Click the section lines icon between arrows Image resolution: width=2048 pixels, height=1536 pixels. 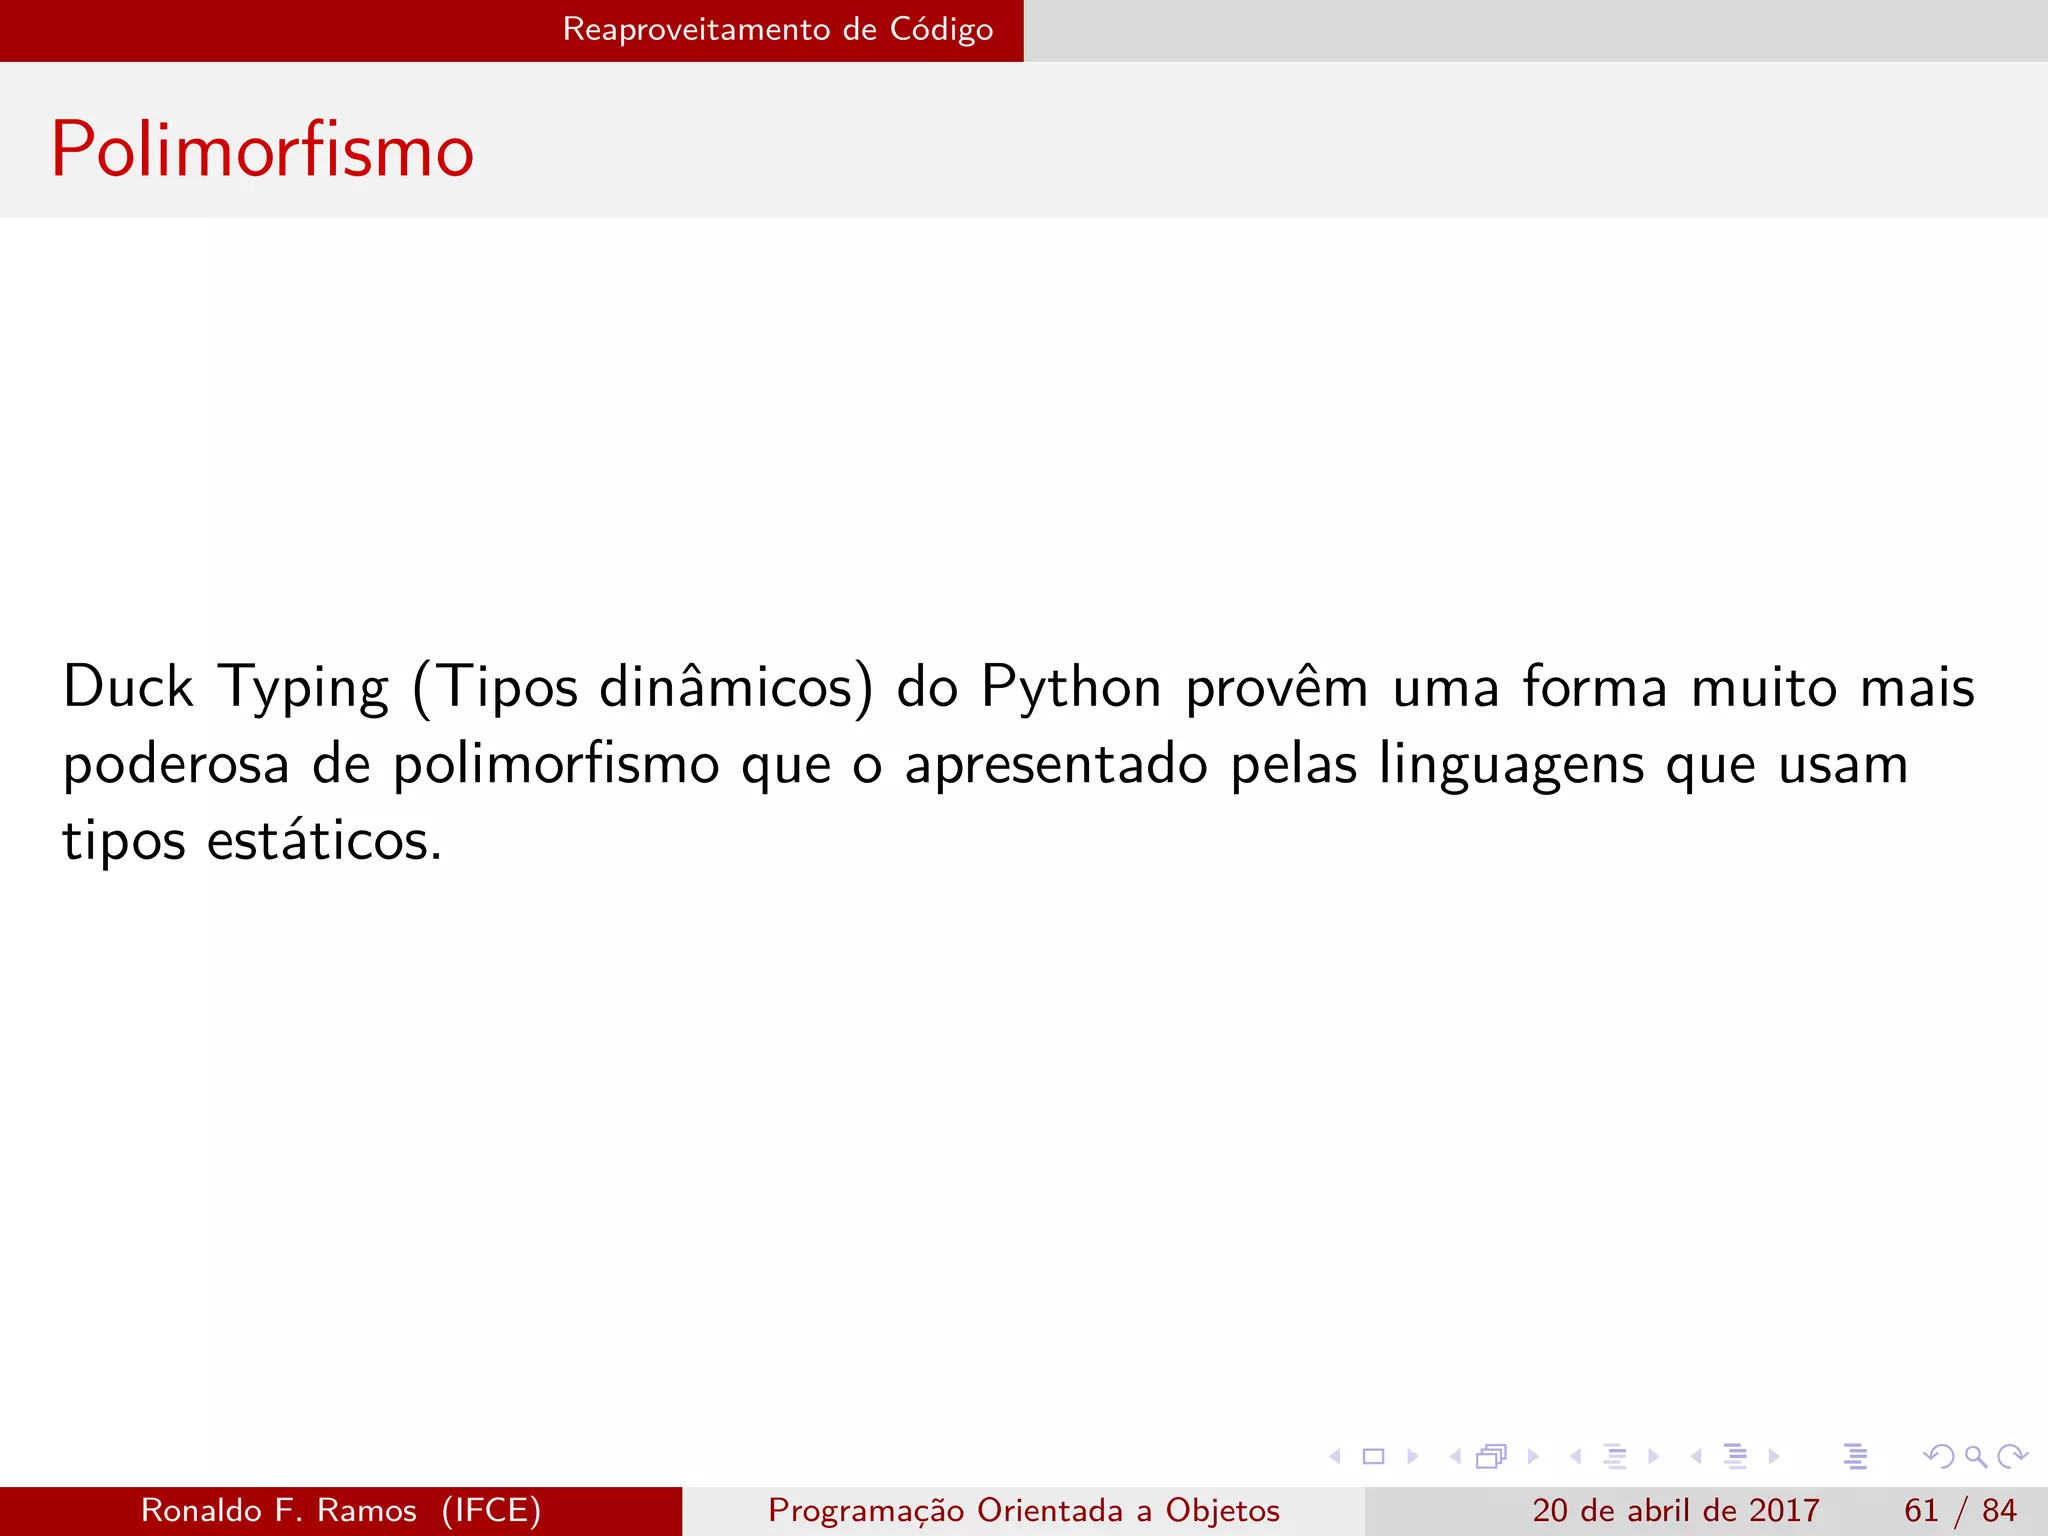(1736, 1456)
